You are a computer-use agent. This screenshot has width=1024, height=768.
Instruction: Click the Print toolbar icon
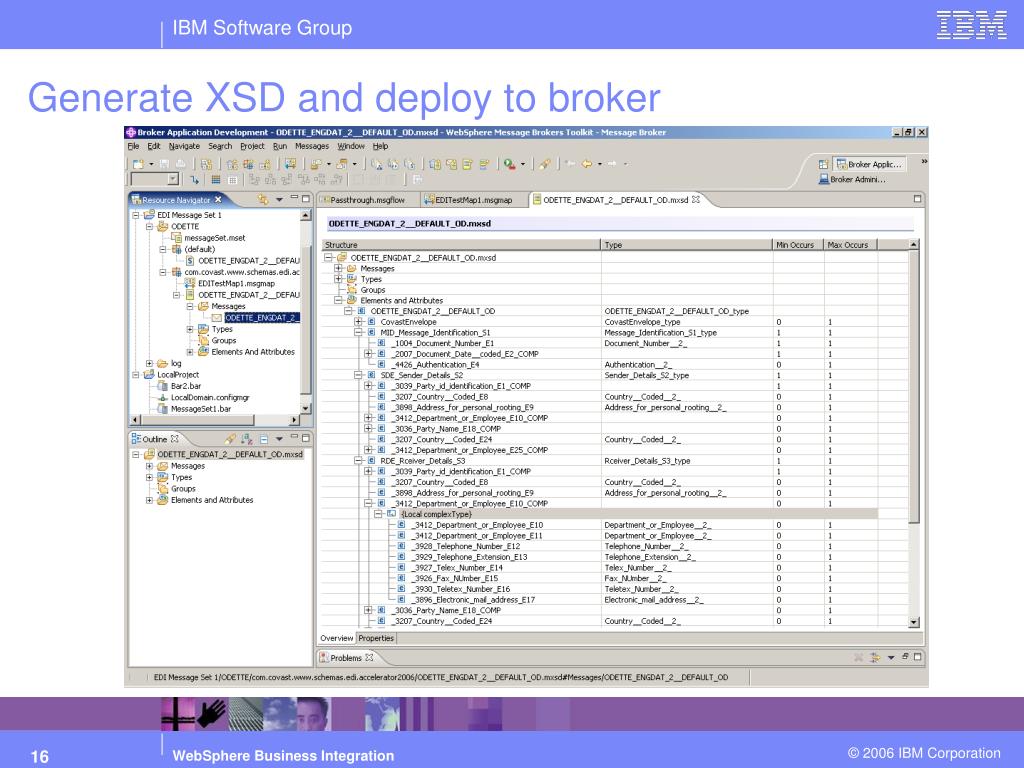coord(180,164)
